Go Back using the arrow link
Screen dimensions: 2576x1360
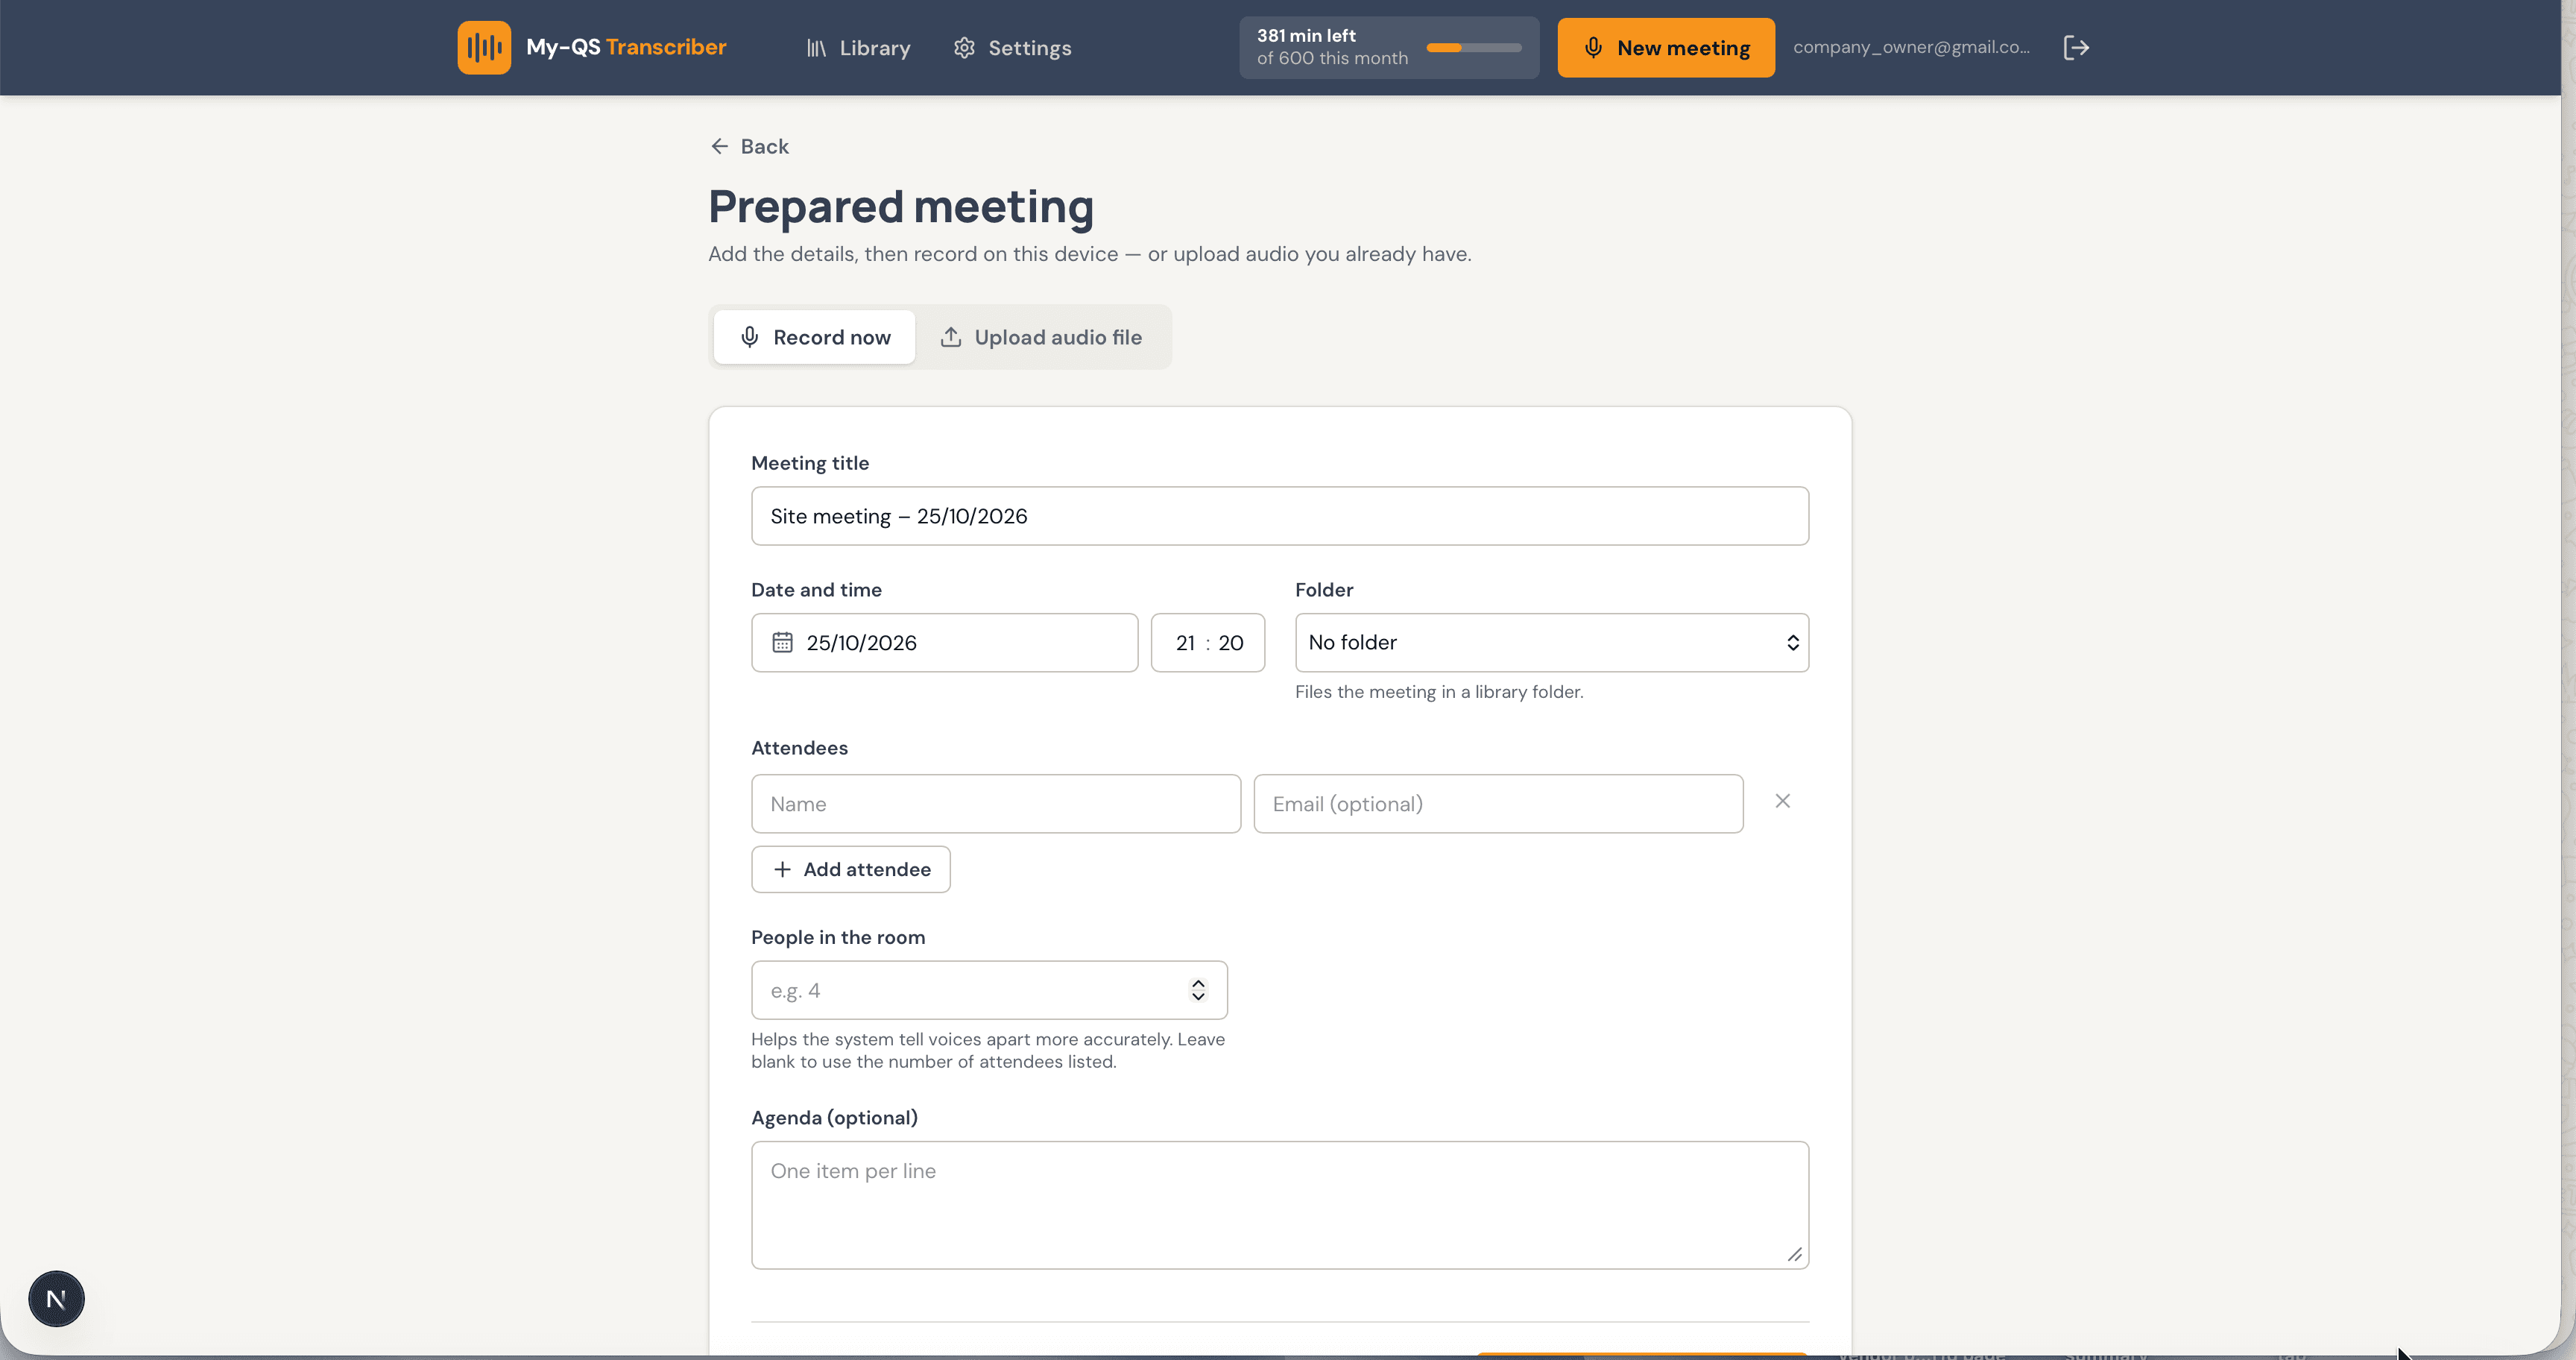coord(749,146)
